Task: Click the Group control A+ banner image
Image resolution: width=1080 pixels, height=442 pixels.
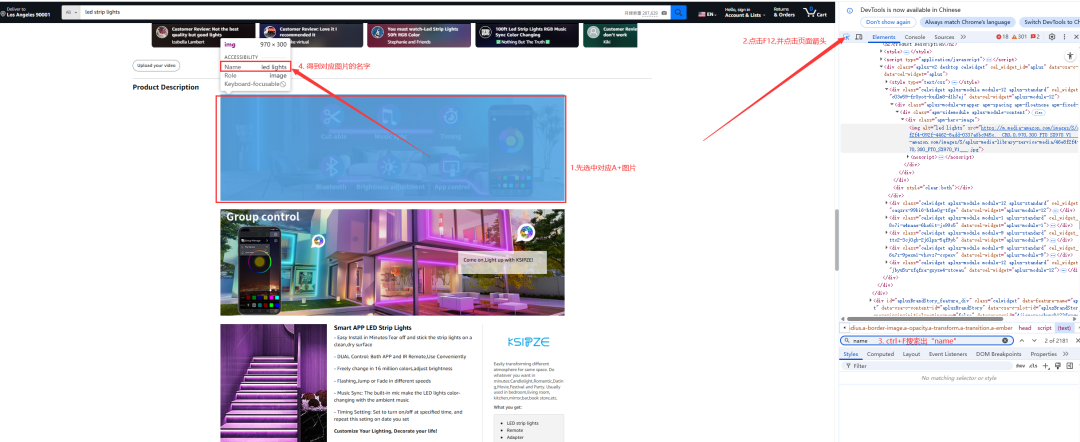Action: point(393,262)
